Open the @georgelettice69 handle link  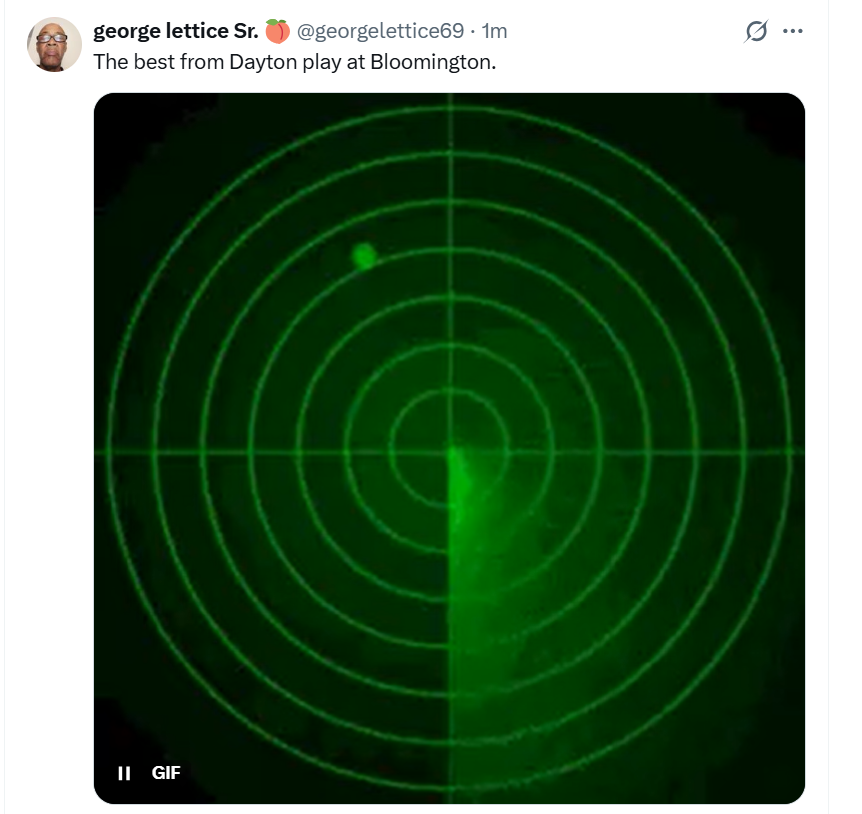[x=382, y=32]
